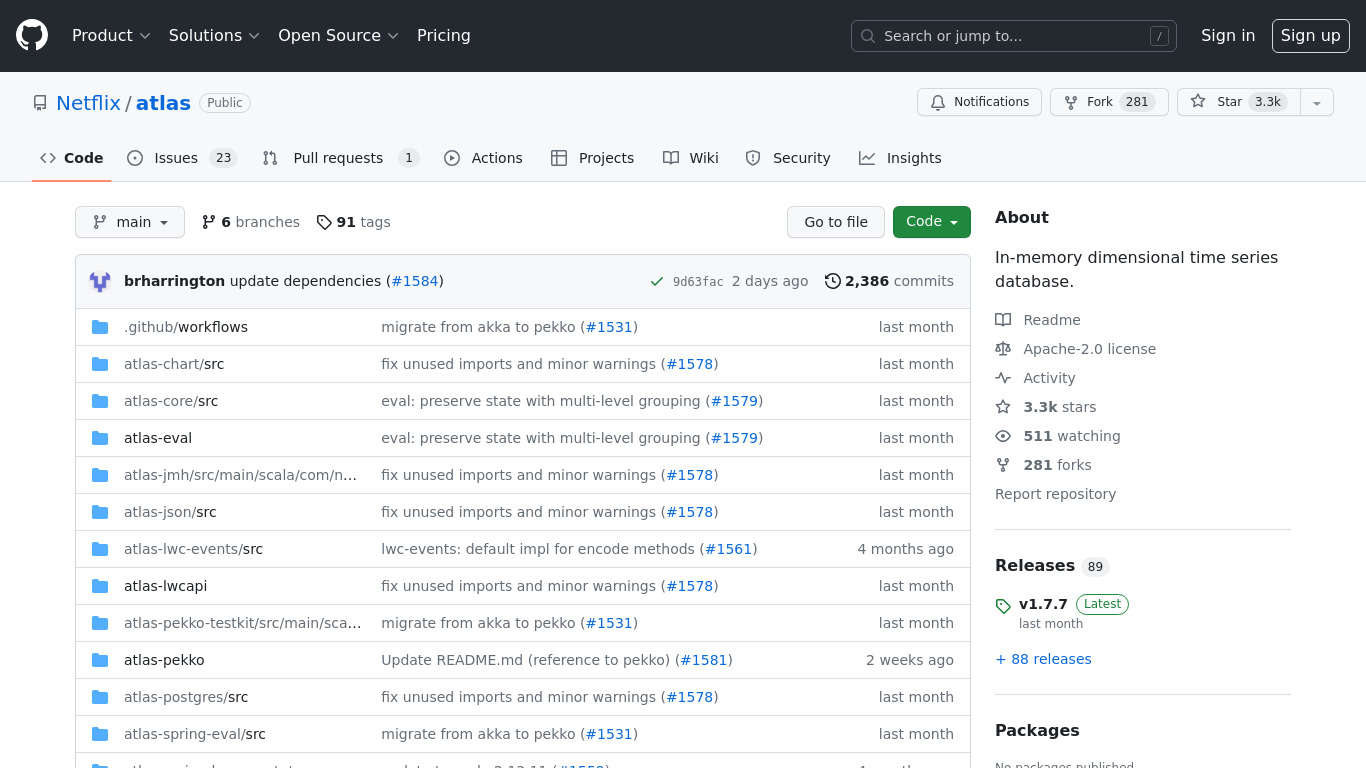Image resolution: width=1366 pixels, height=768 pixels.
Task: Switch to the Issues tab
Action: tap(181, 158)
